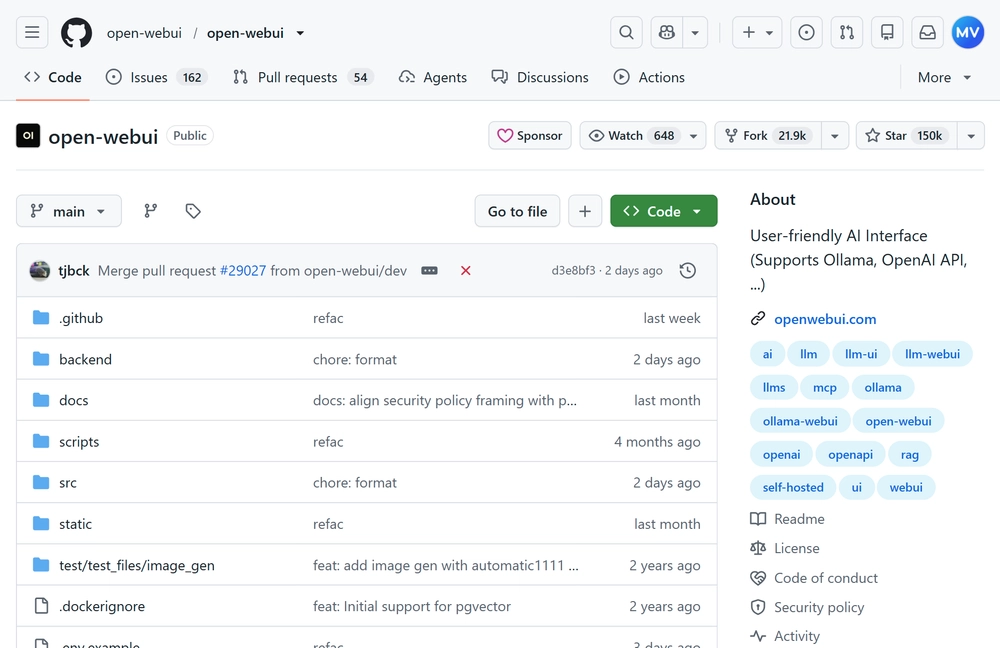Select the rag topic tag
Screen dimensions: 1000x648
909,455
